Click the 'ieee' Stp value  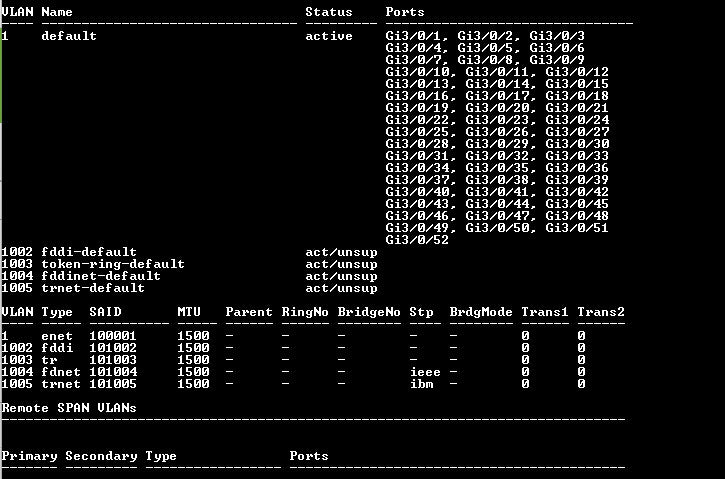[x=425, y=372]
